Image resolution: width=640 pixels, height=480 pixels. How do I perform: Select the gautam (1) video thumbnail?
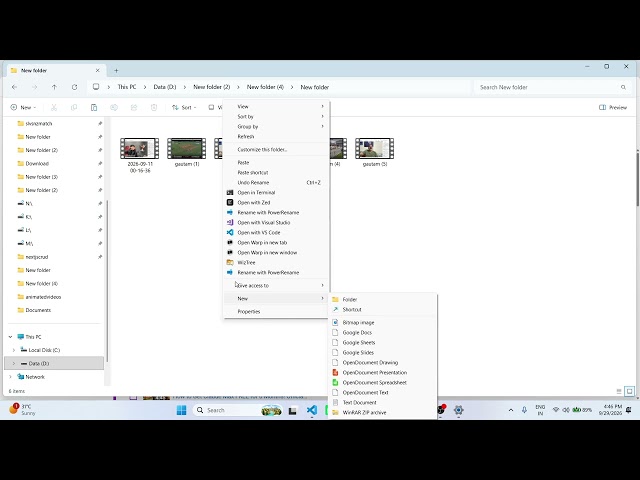point(187,149)
